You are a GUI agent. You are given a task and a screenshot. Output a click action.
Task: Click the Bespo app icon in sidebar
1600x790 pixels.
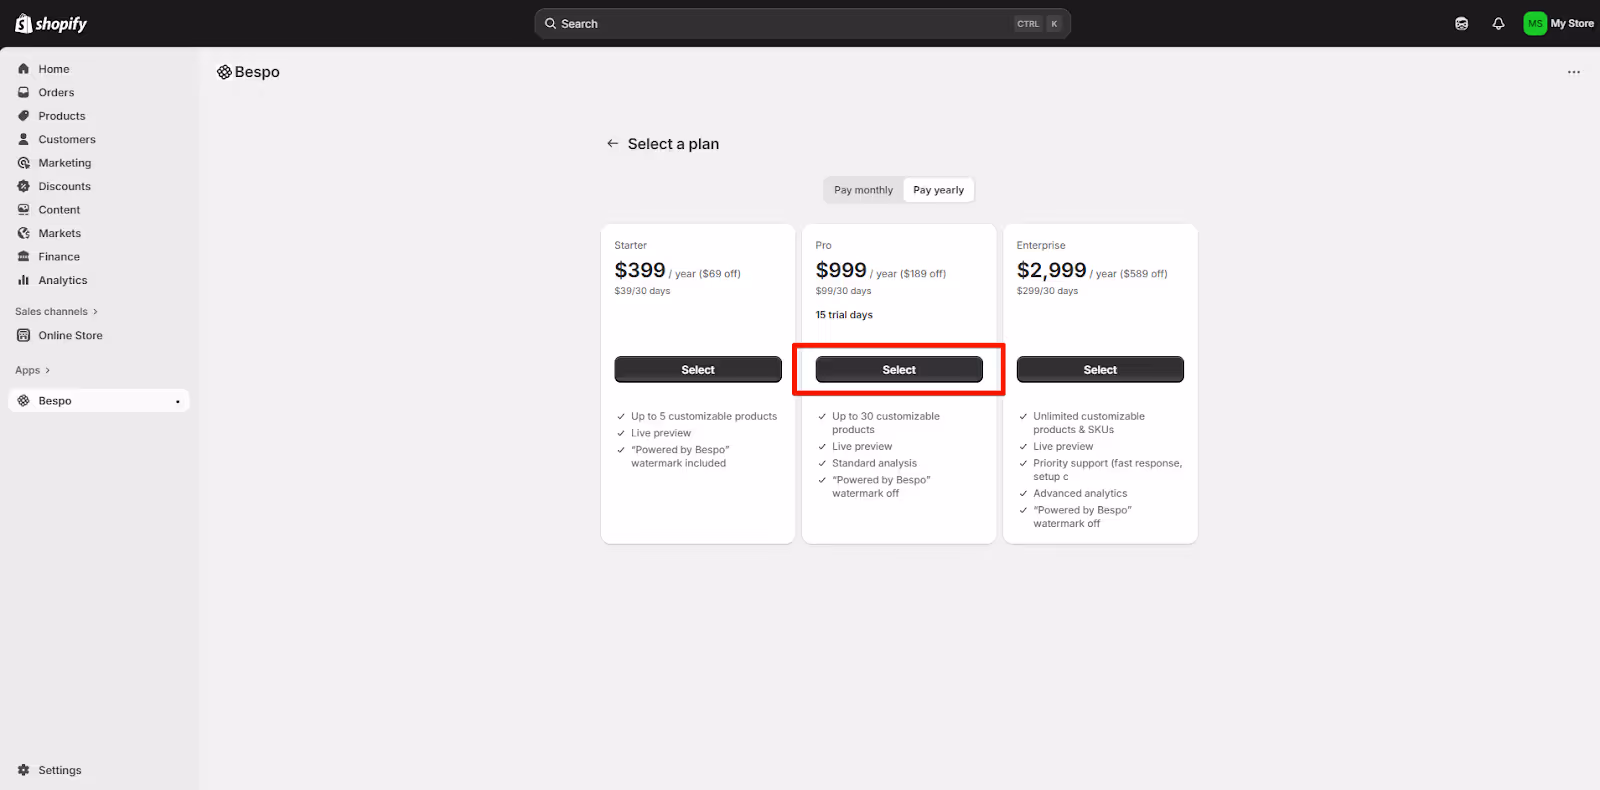[x=24, y=401]
